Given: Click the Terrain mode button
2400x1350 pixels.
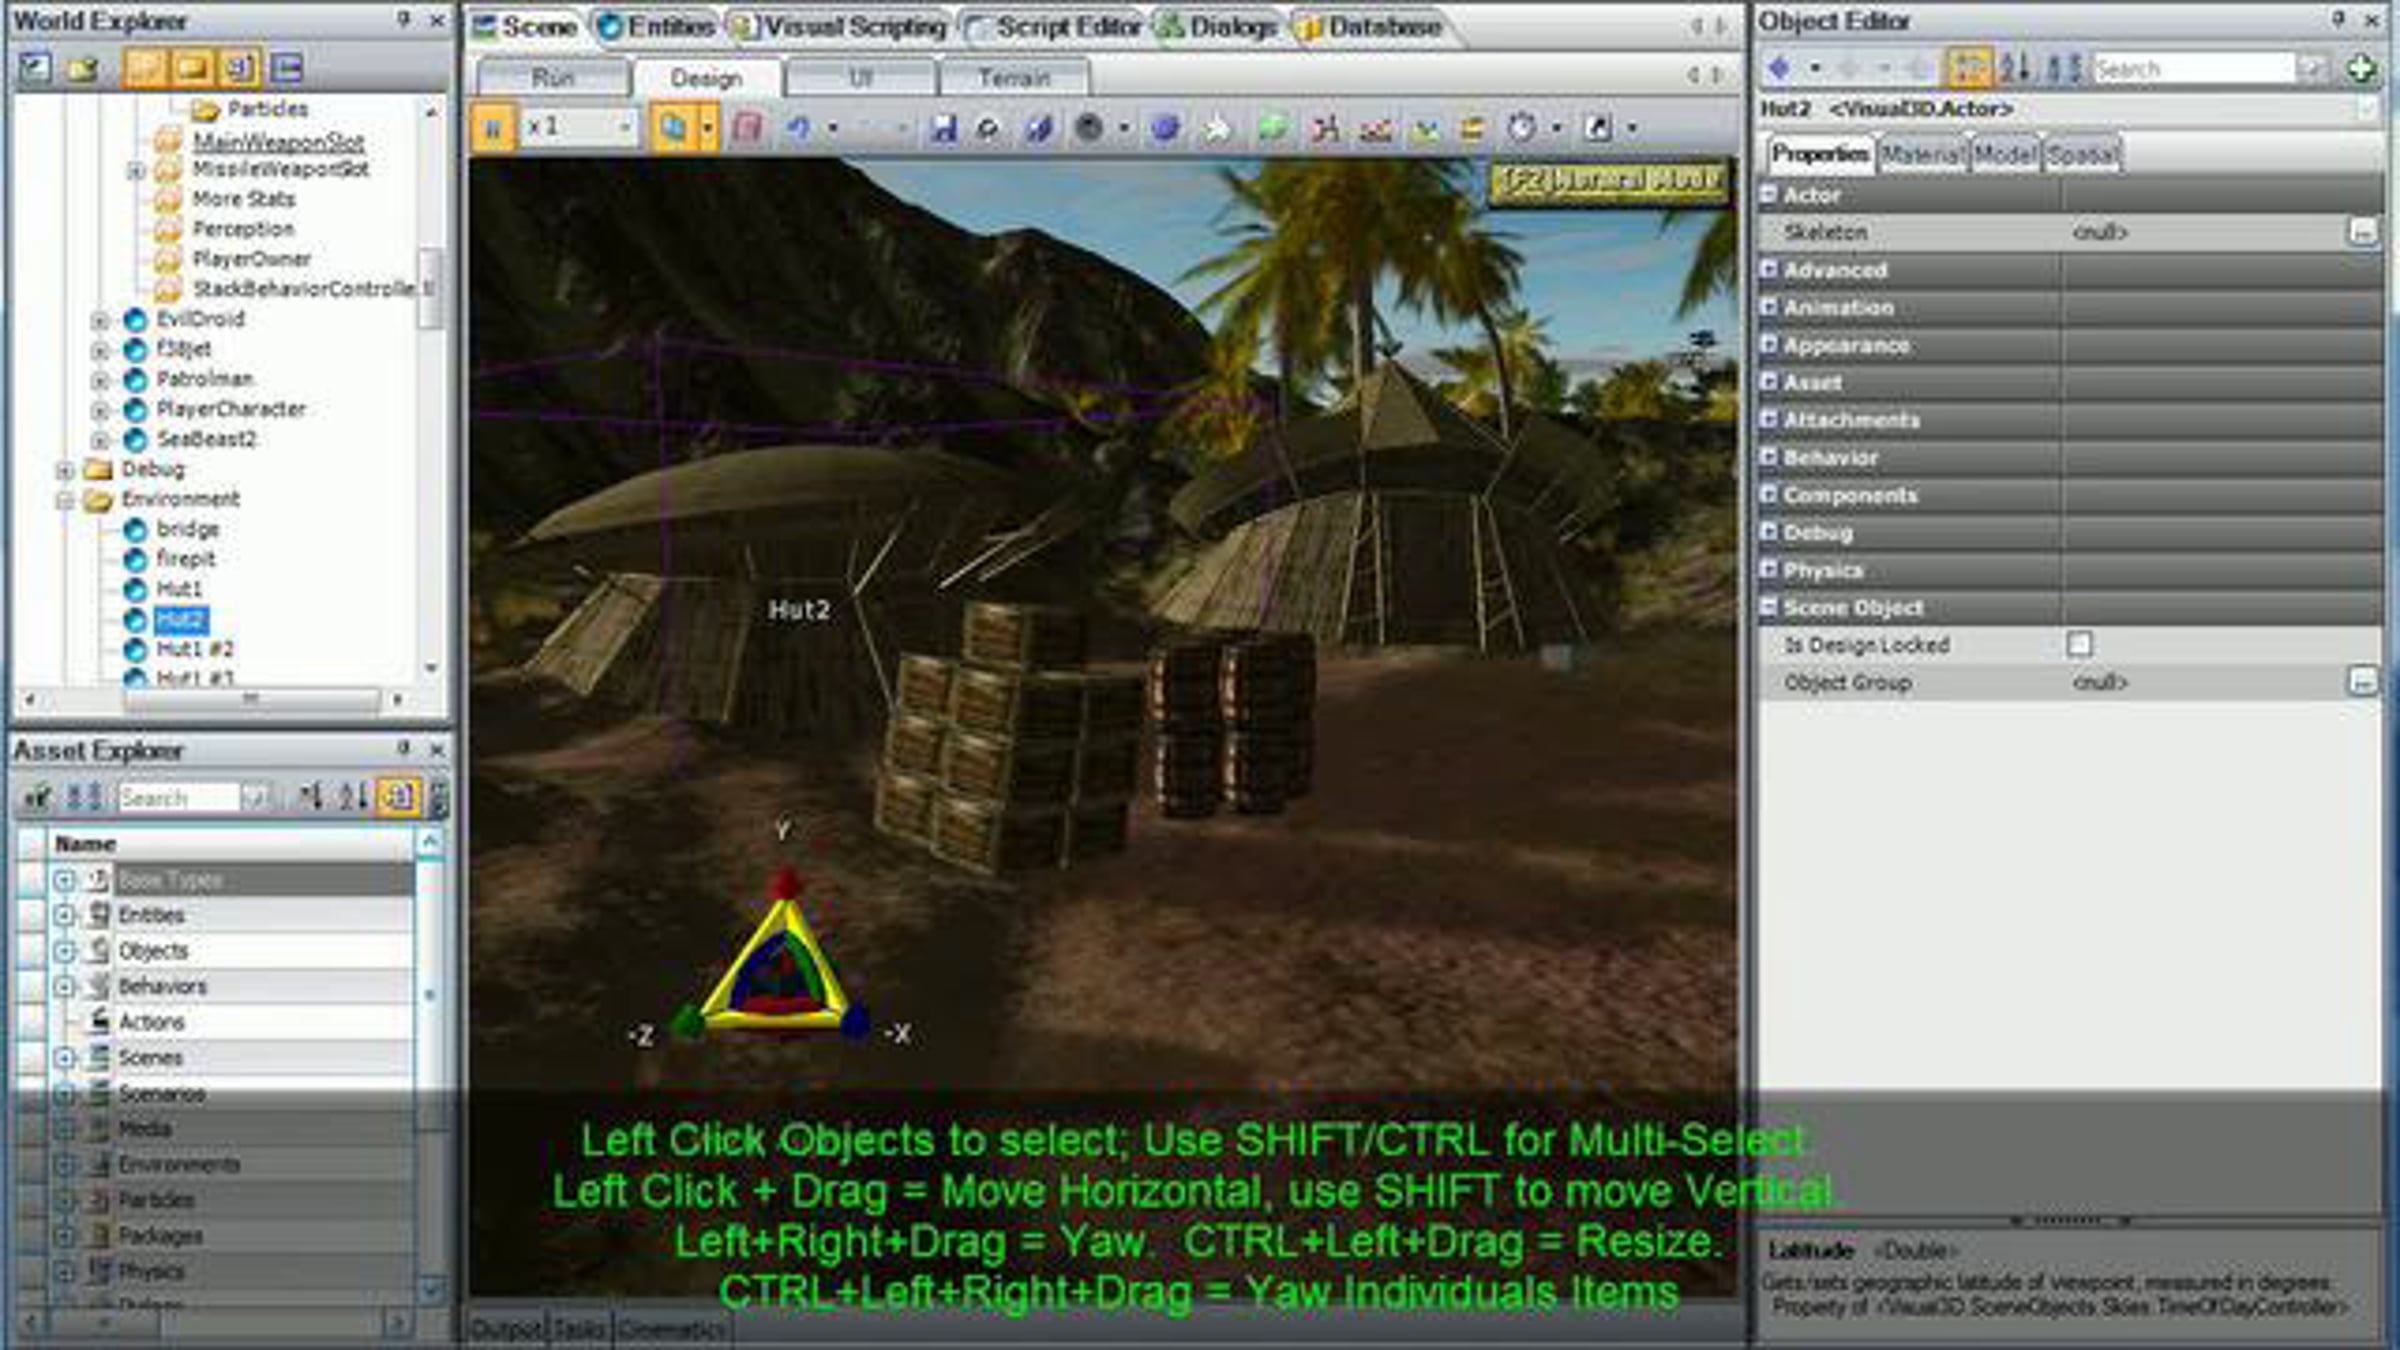Looking at the screenshot, I should point(1013,78).
